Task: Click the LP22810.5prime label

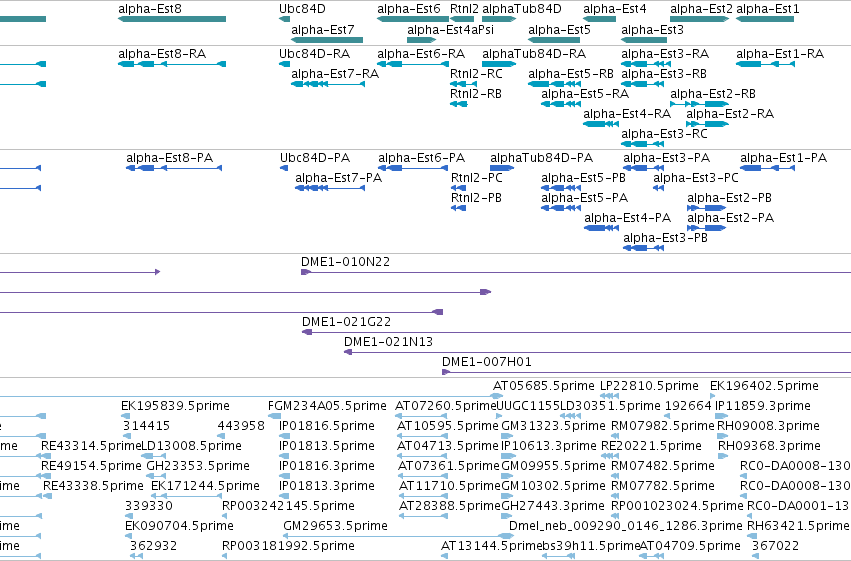Action: (649, 386)
